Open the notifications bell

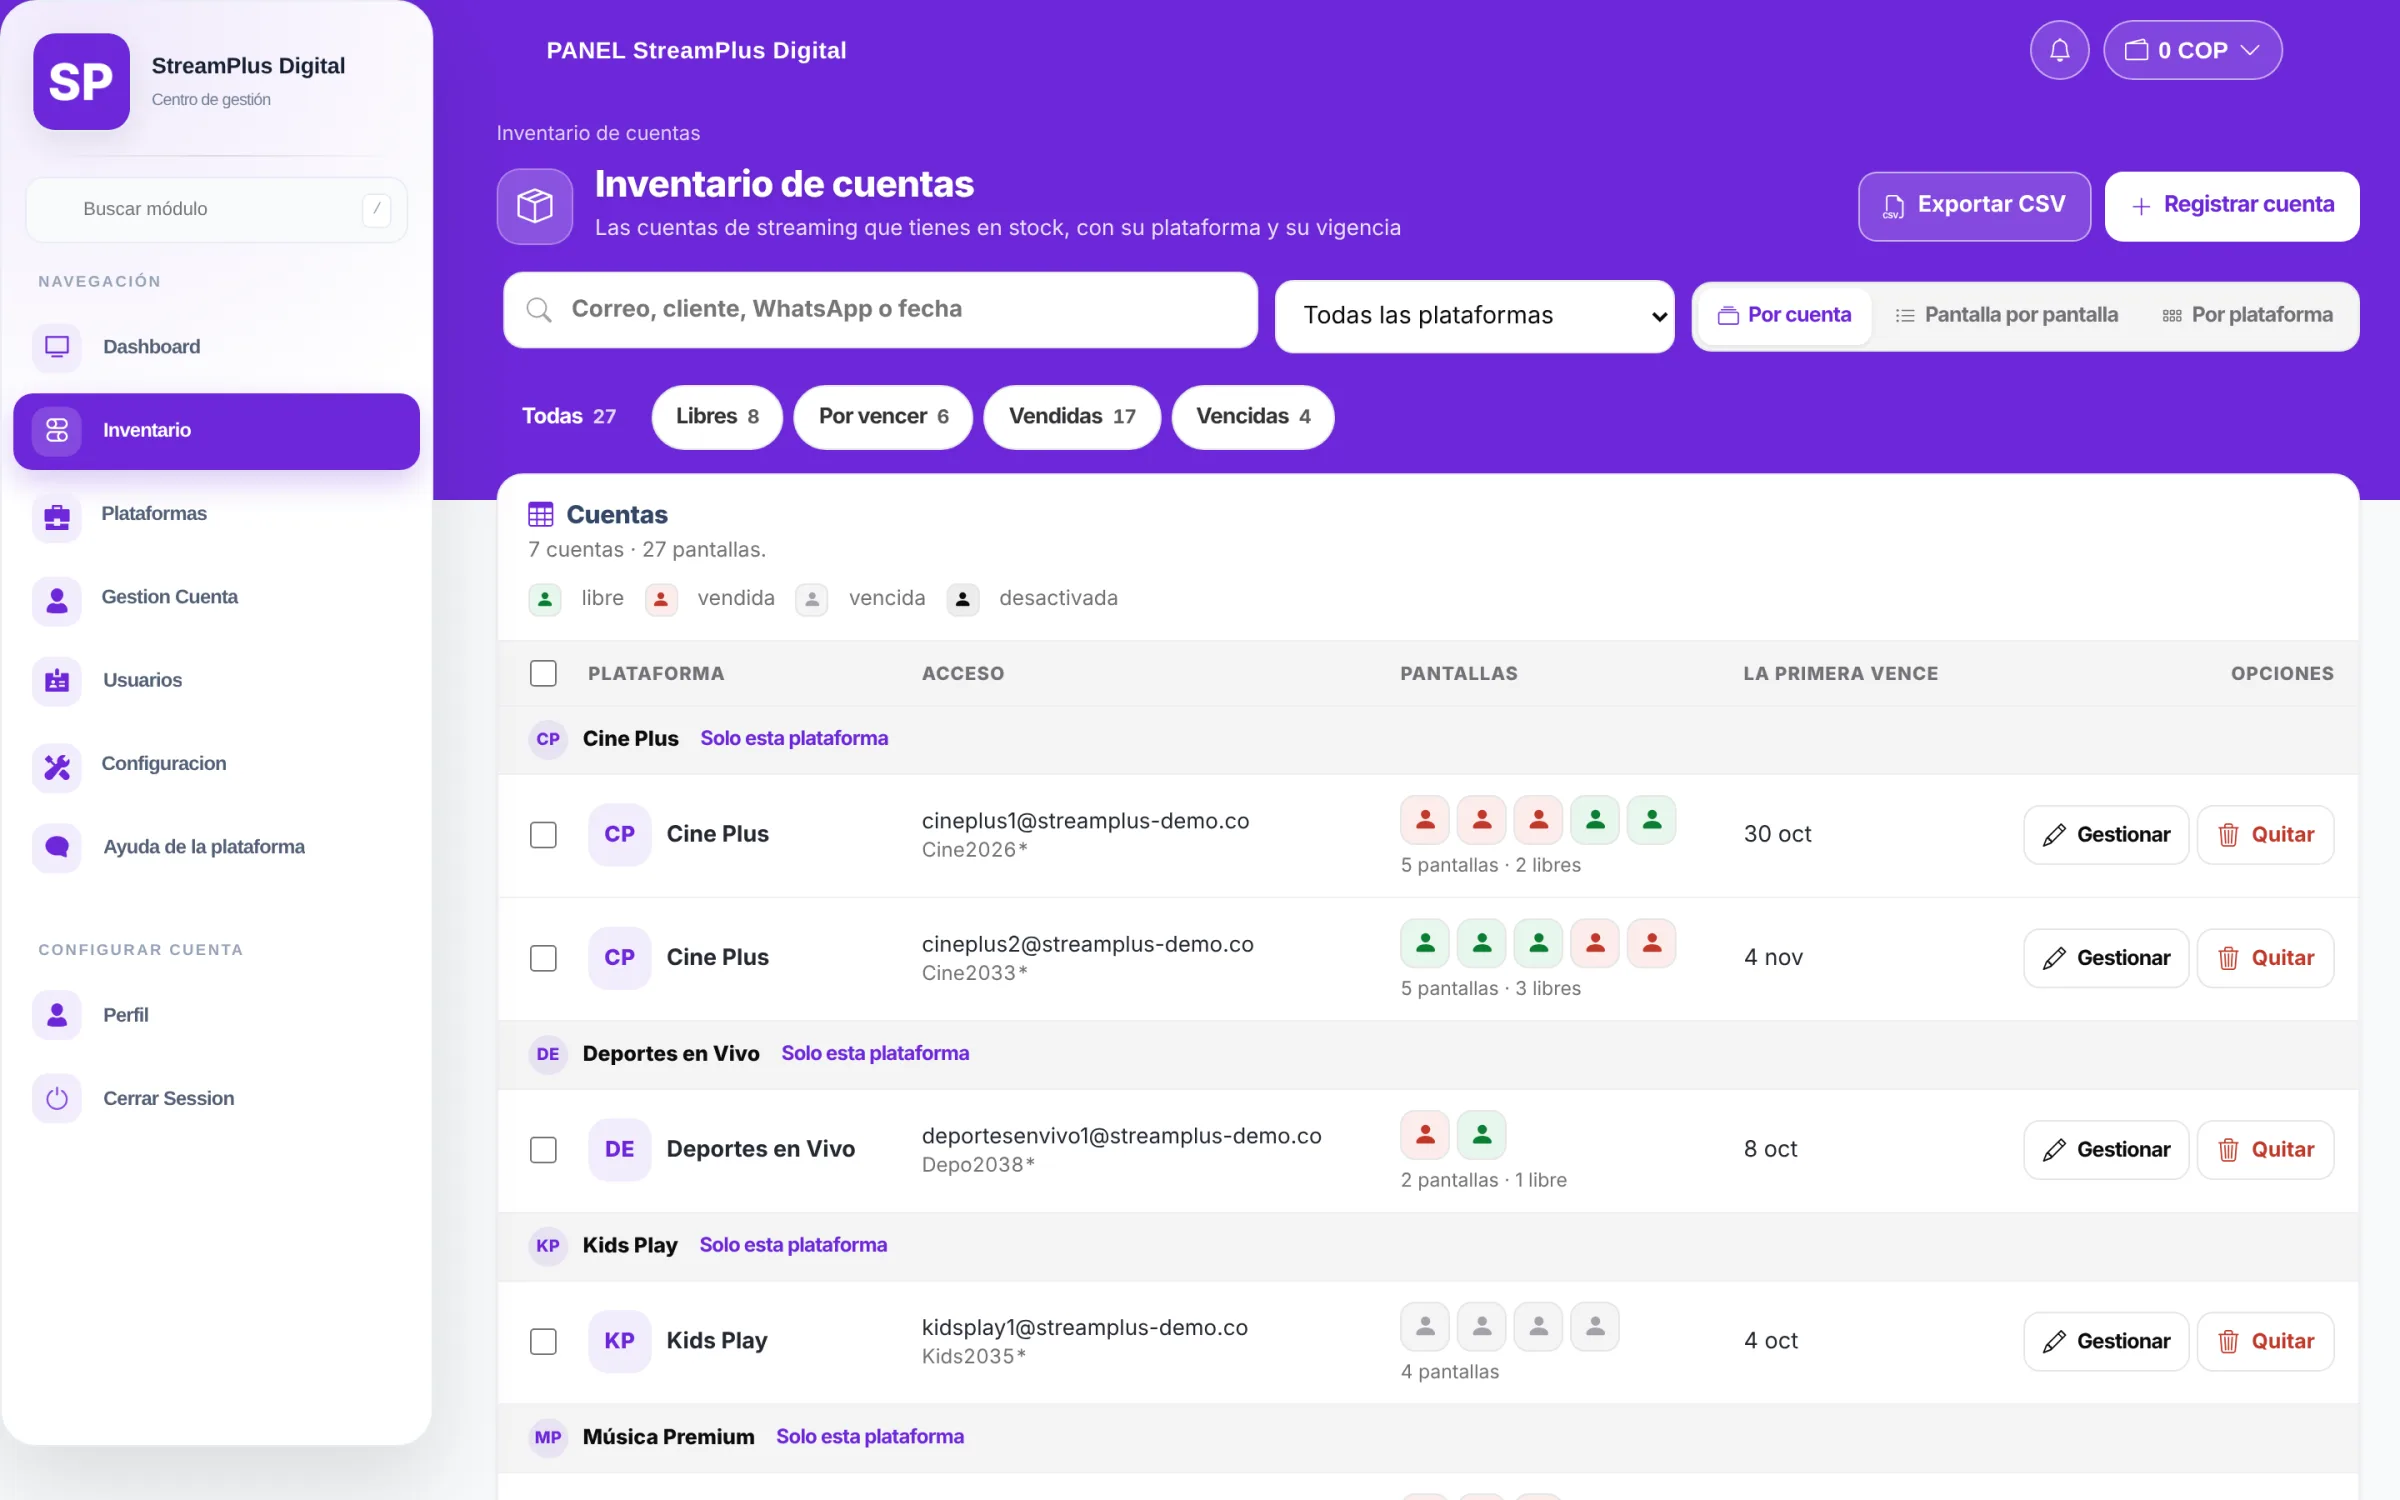click(x=2059, y=50)
